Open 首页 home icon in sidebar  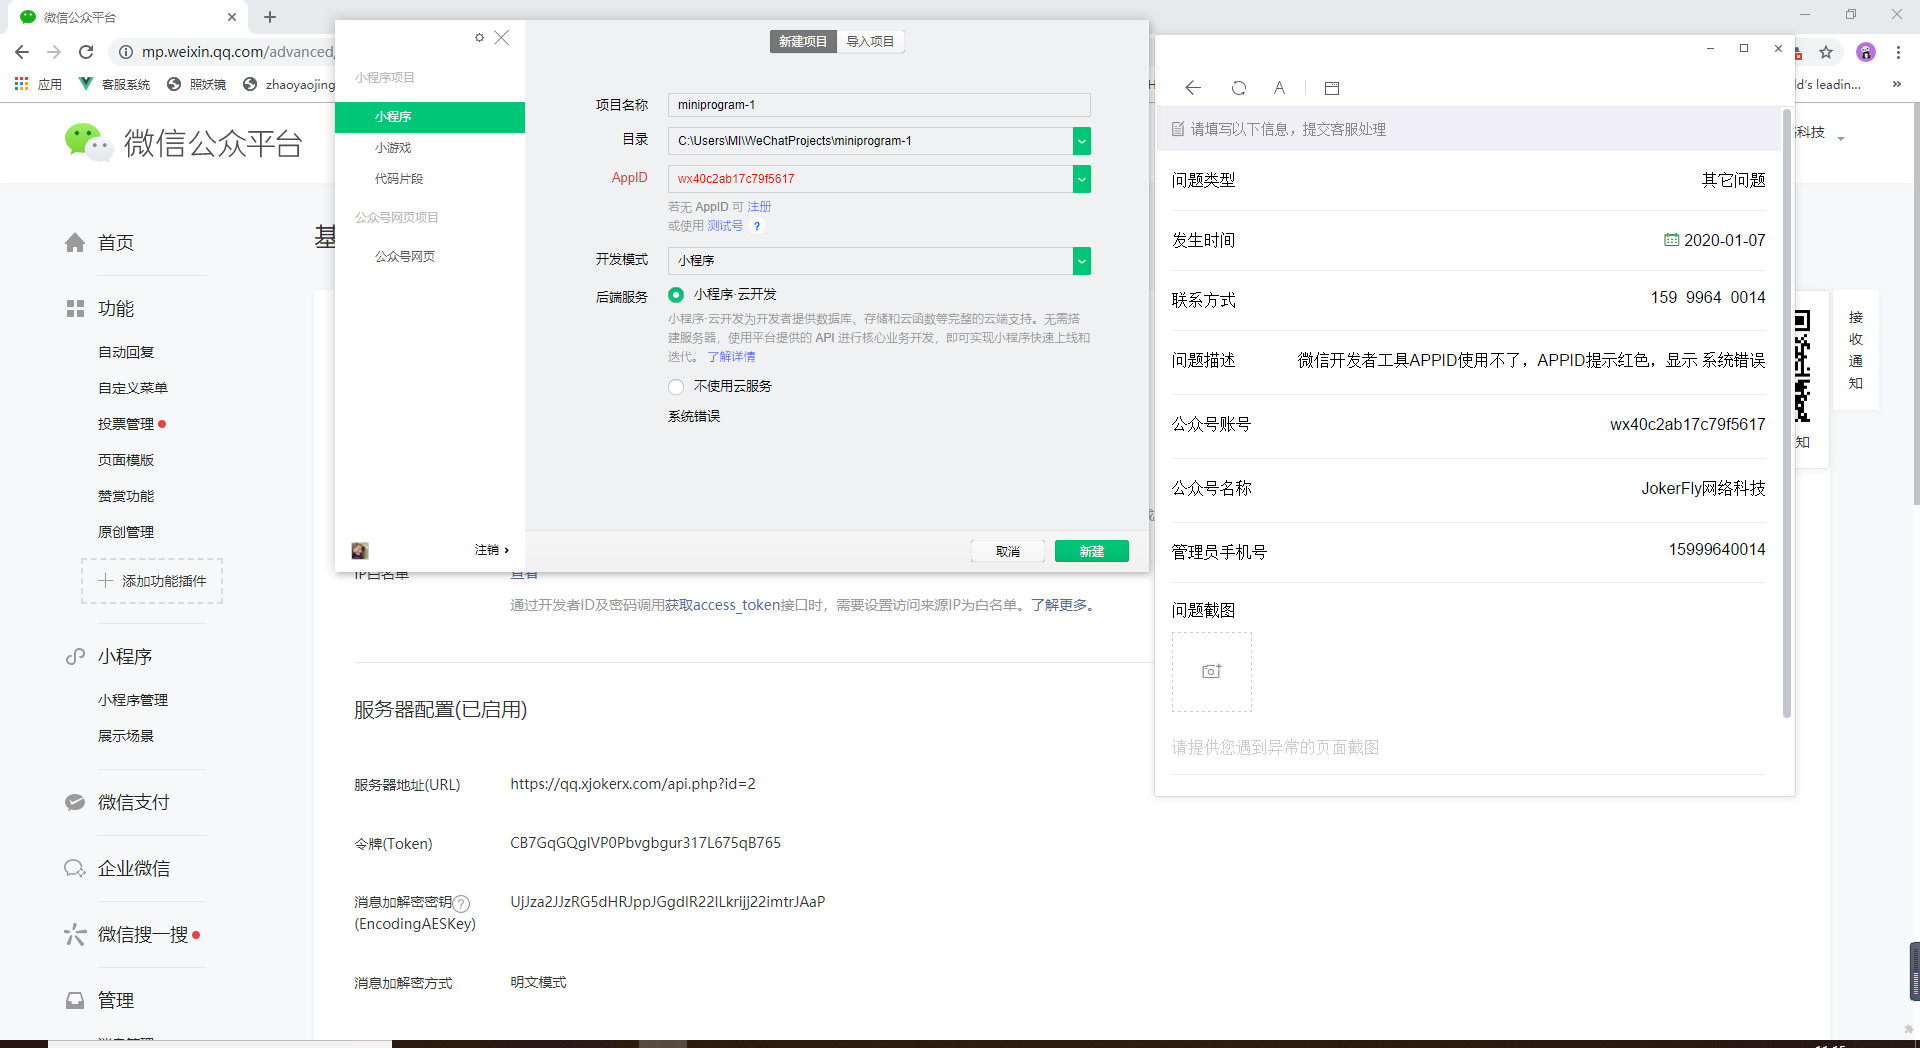pyautogui.click(x=75, y=243)
